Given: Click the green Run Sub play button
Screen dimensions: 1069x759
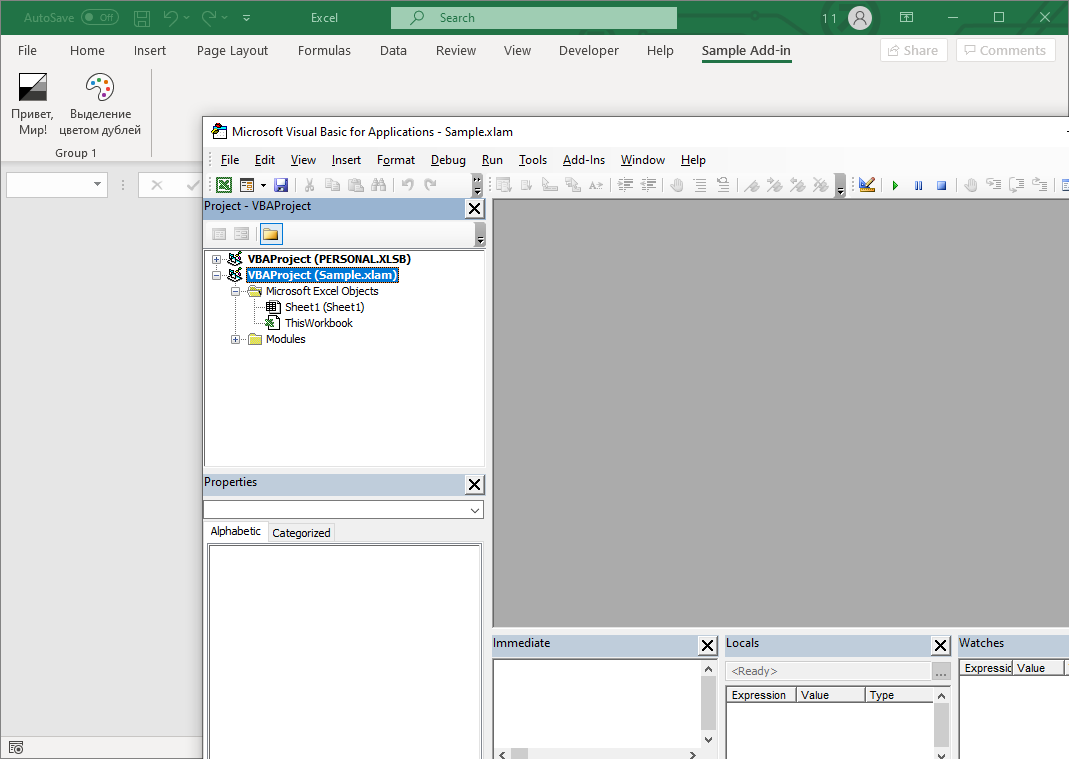Looking at the screenshot, I should tap(895, 185).
